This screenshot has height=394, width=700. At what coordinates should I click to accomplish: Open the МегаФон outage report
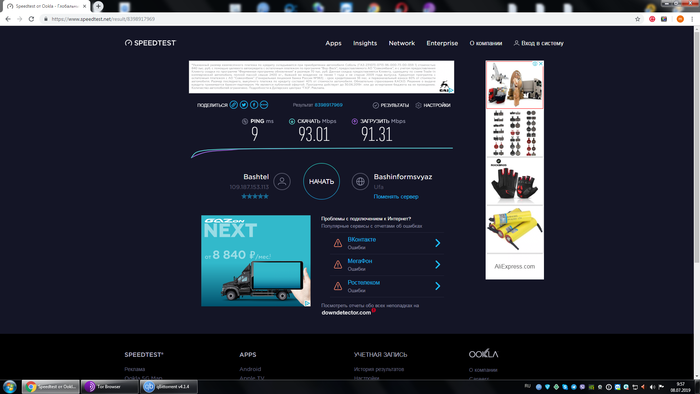[x=359, y=261]
